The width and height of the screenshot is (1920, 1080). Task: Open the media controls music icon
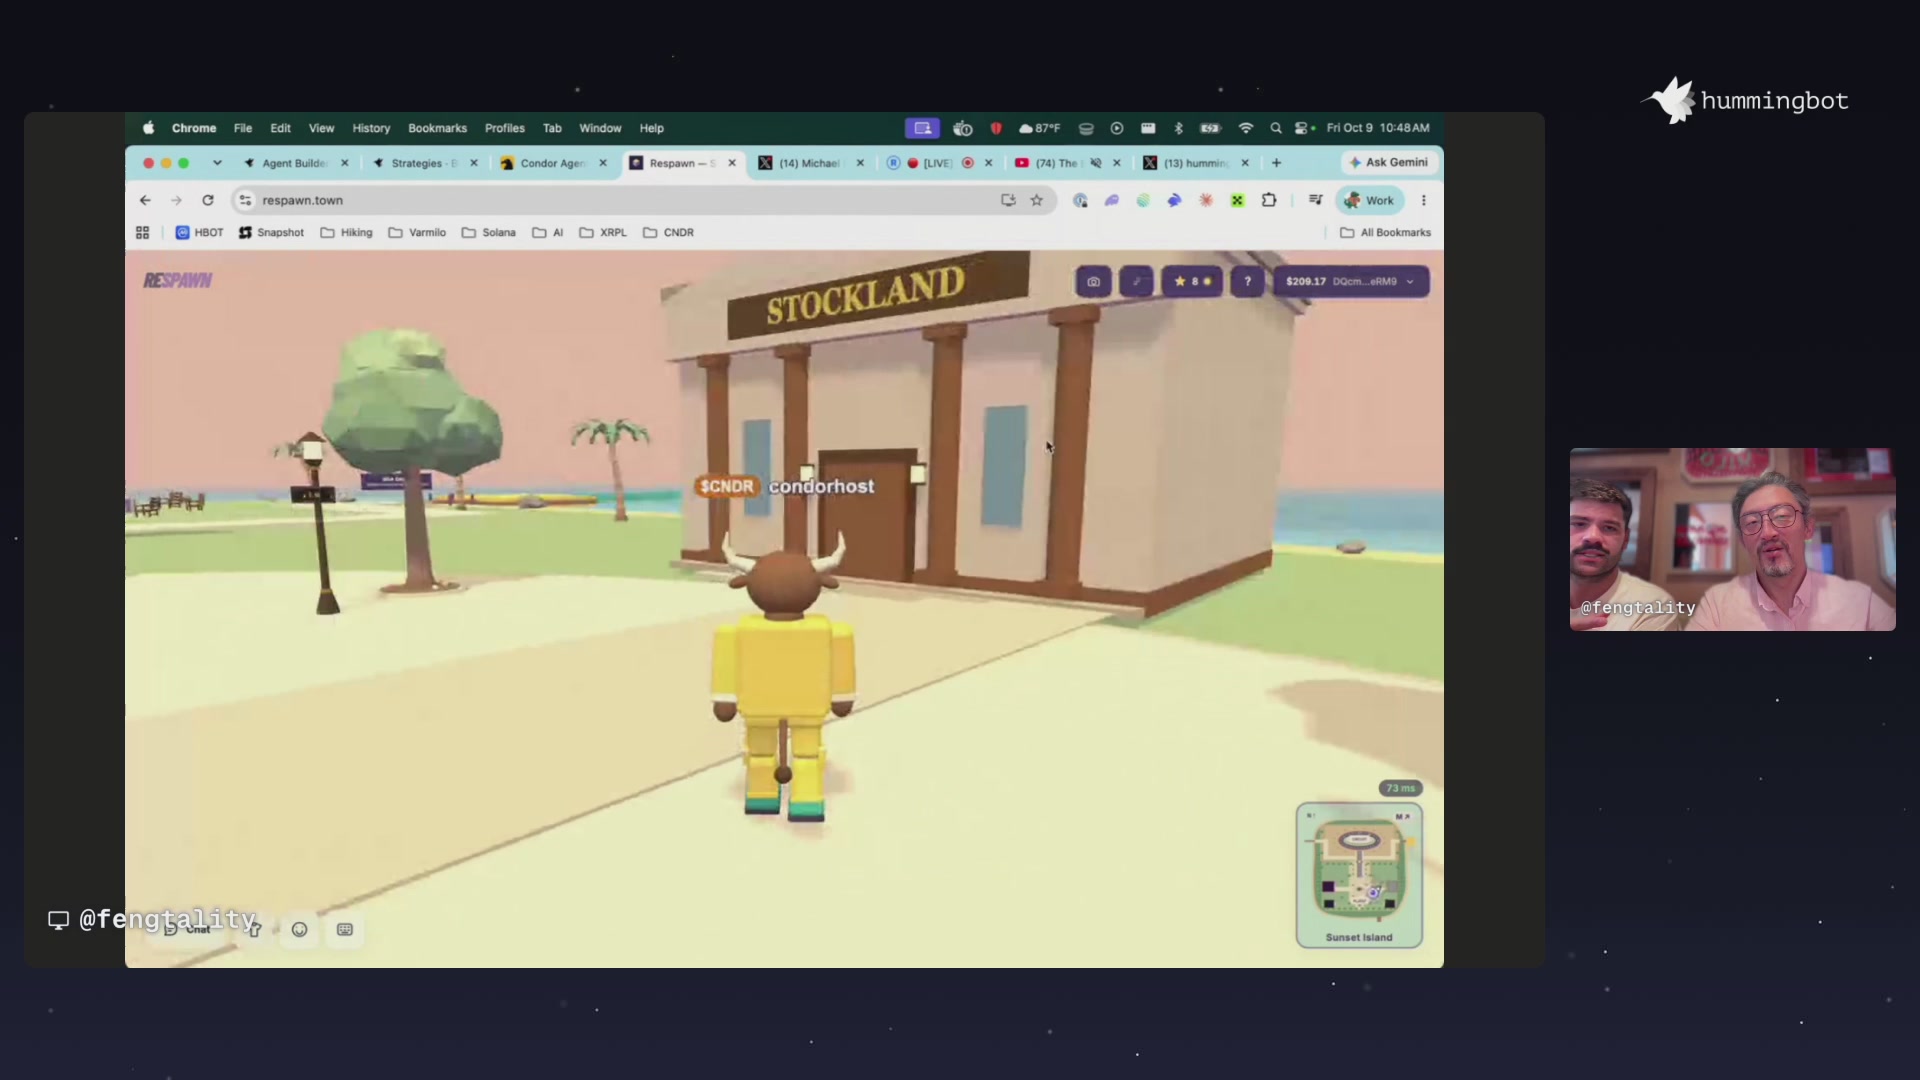pyautogui.click(x=1316, y=200)
